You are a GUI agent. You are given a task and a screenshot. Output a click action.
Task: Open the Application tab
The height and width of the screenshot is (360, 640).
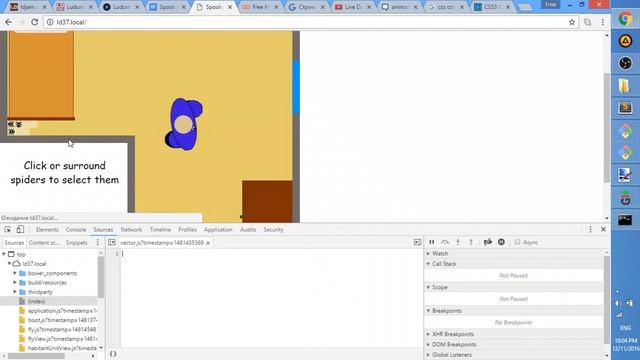coord(218,230)
